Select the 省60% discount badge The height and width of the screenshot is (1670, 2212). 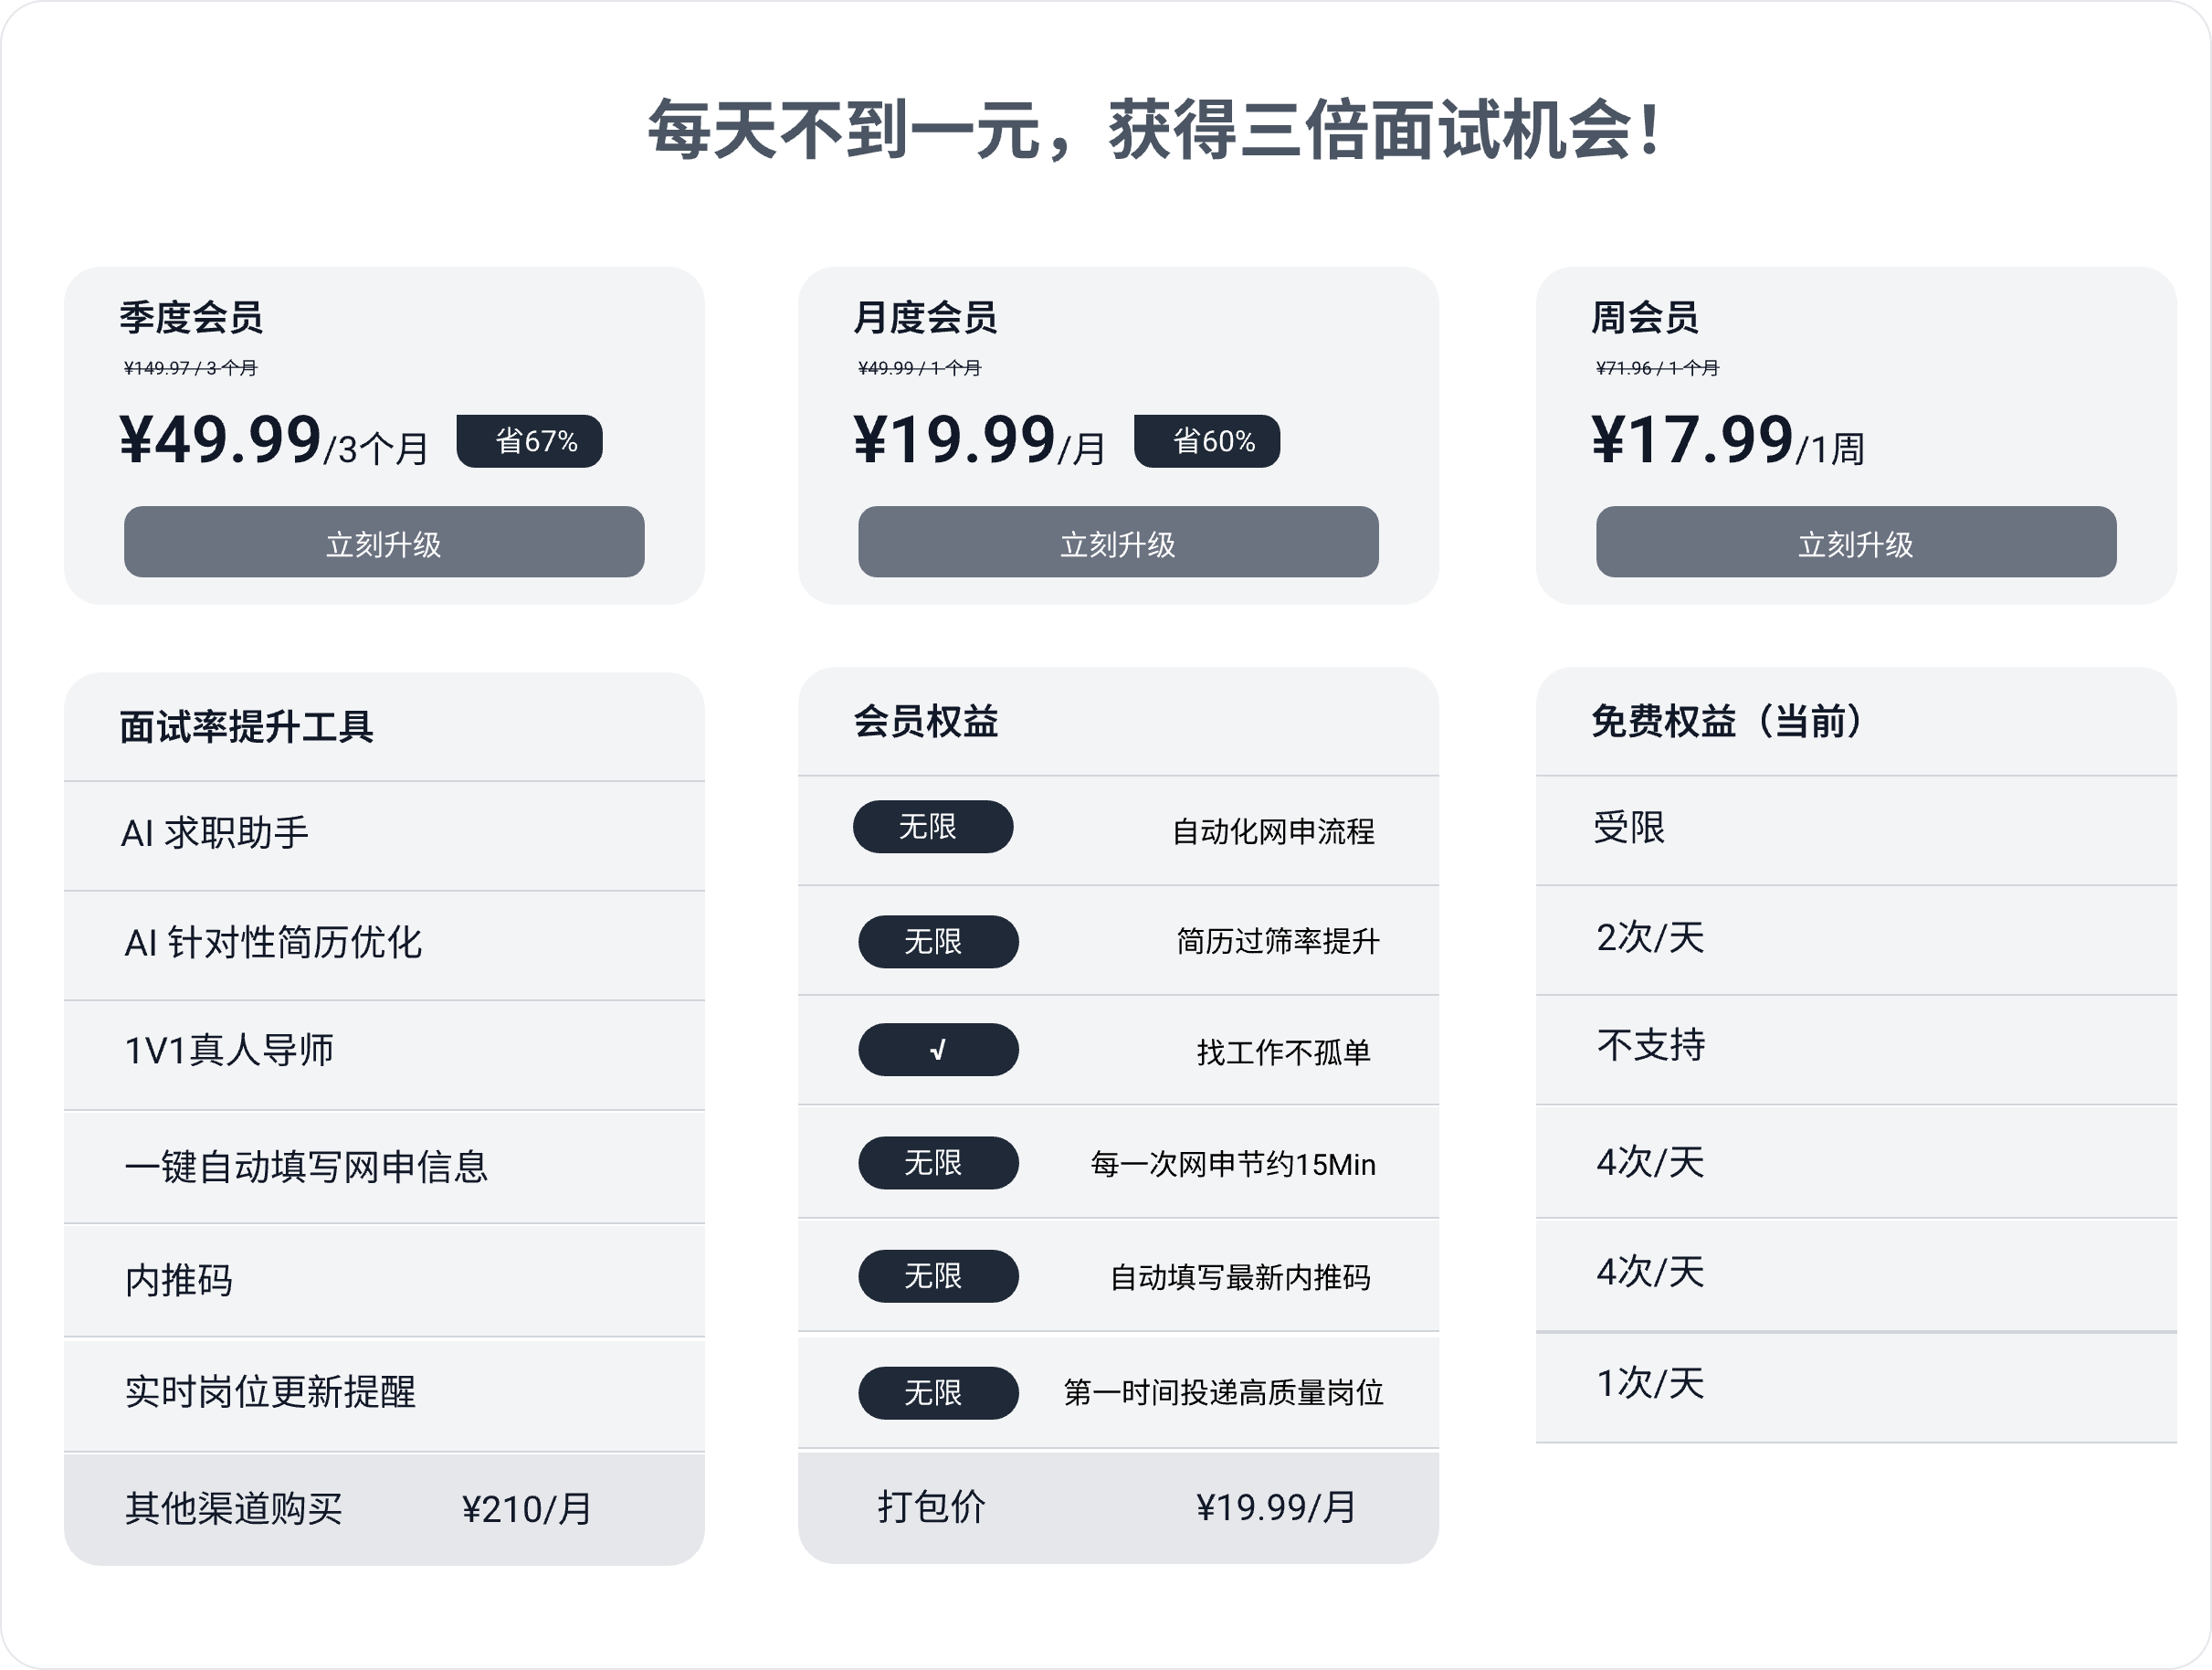click(1207, 441)
